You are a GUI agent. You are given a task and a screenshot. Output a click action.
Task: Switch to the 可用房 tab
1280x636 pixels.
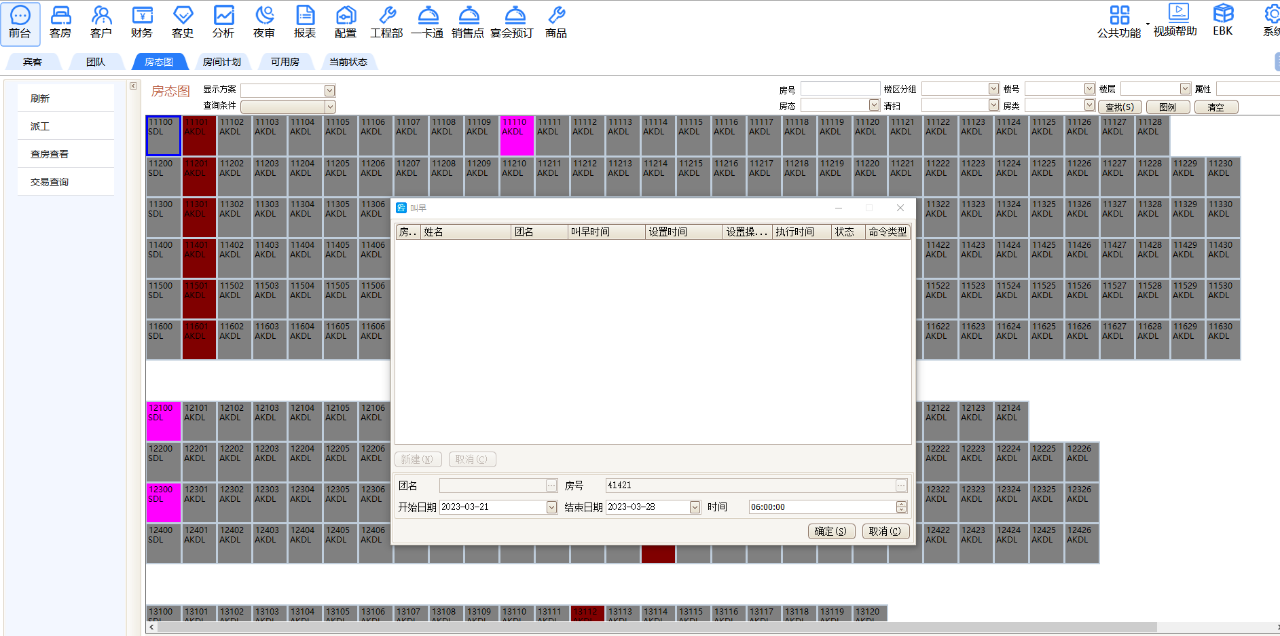click(x=285, y=62)
